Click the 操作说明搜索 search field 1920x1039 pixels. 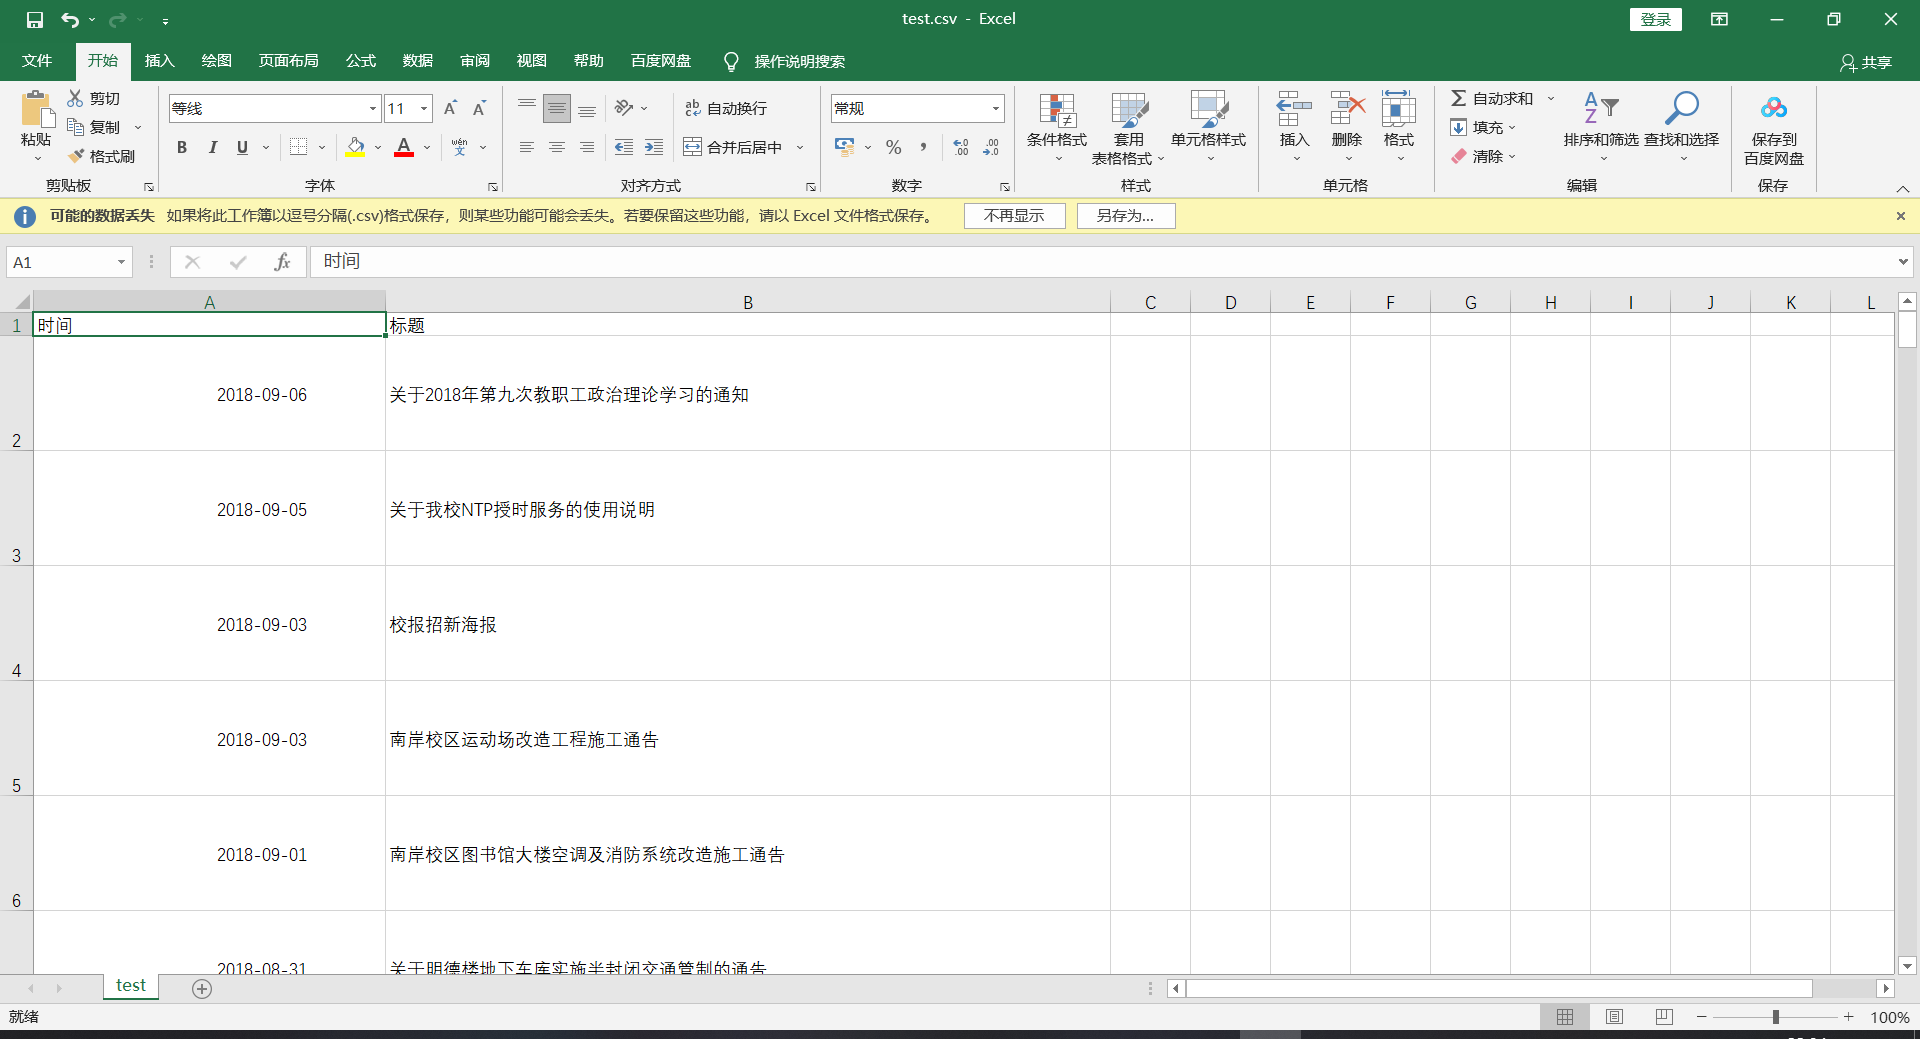799,62
